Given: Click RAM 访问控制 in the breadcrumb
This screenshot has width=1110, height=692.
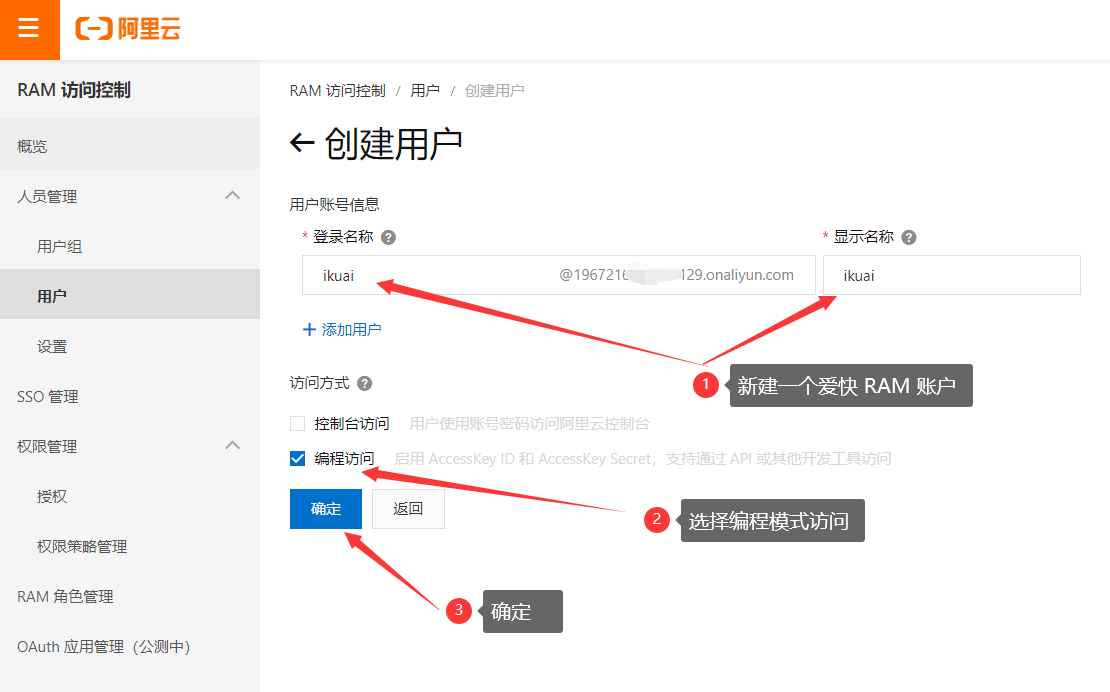Looking at the screenshot, I should tap(338, 91).
